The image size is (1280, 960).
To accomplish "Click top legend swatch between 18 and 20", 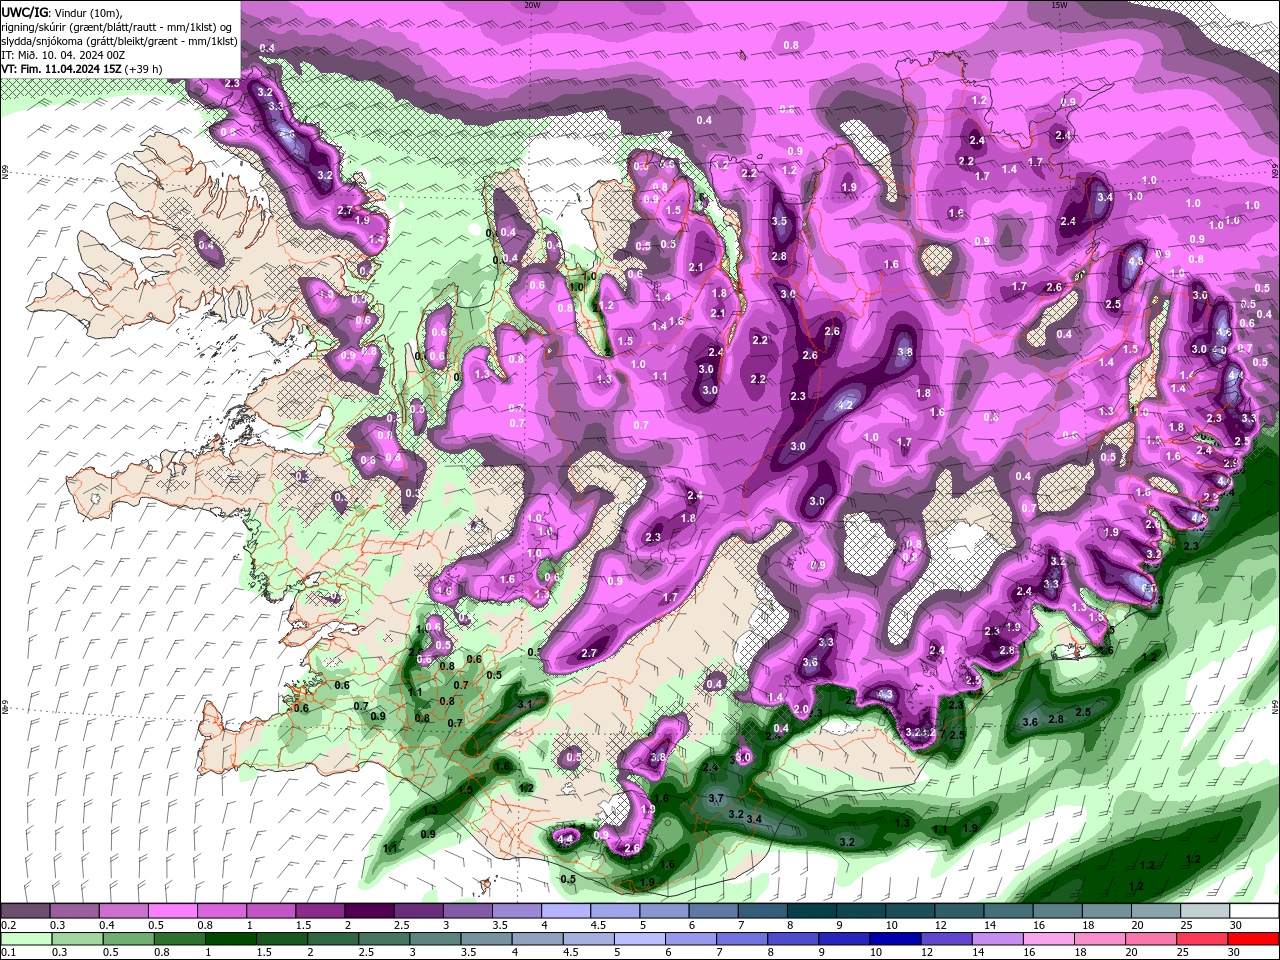I will tap(1107, 911).
